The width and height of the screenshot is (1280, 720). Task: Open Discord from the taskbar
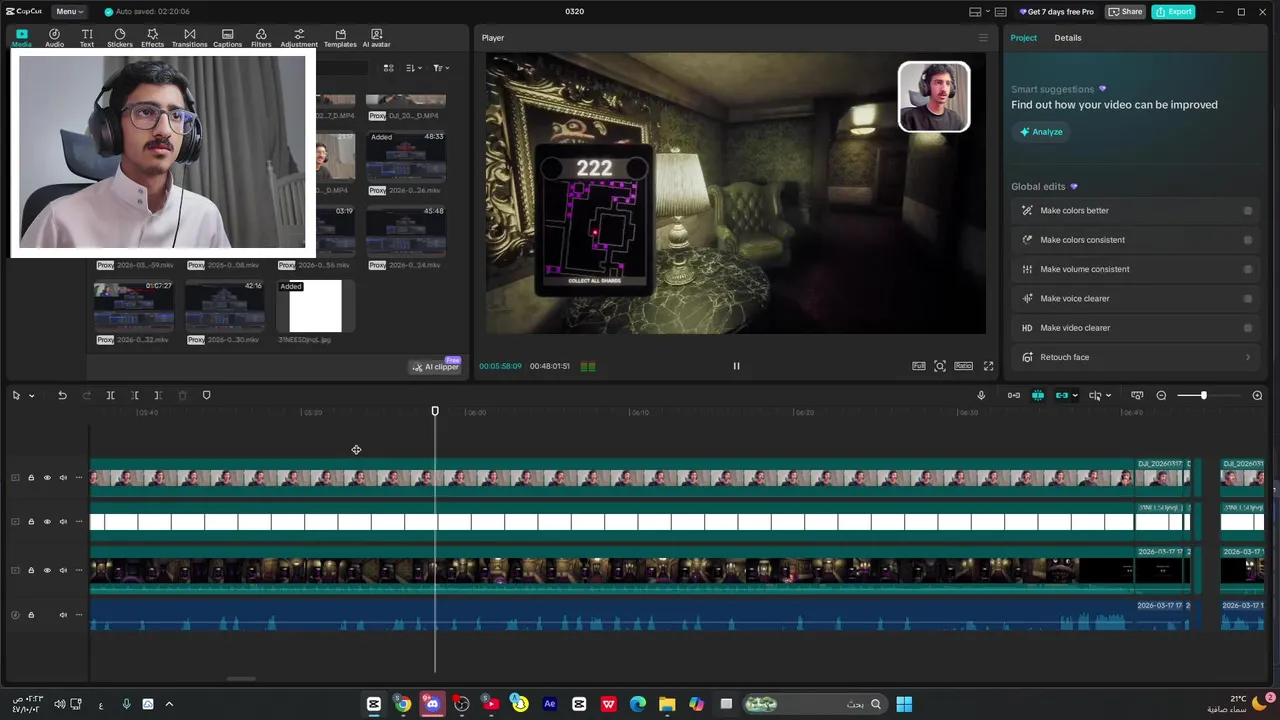coord(432,704)
